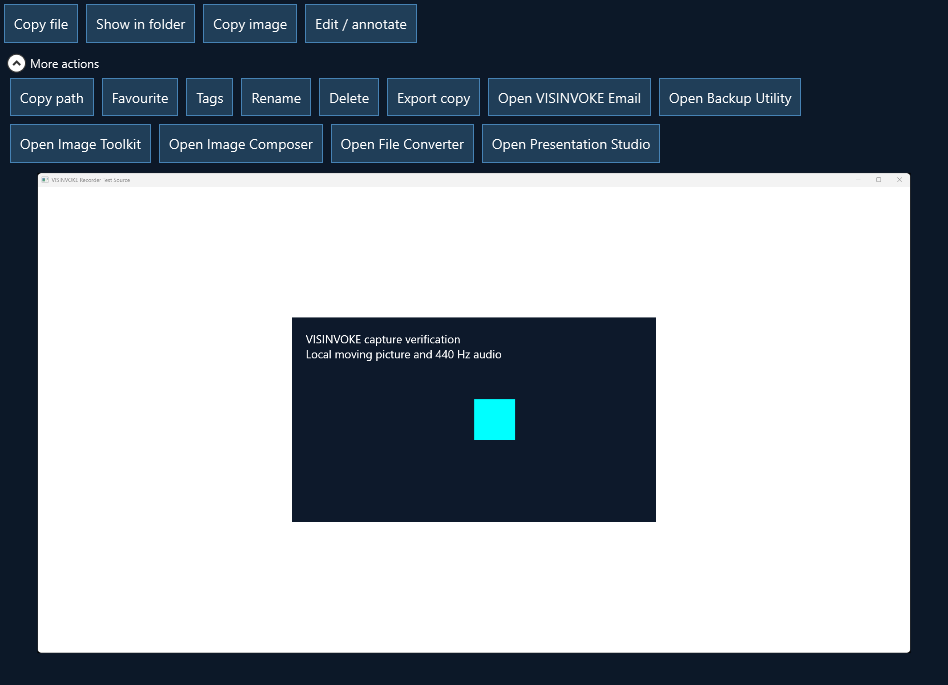
Task: Delete the captured file
Action: (x=349, y=97)
